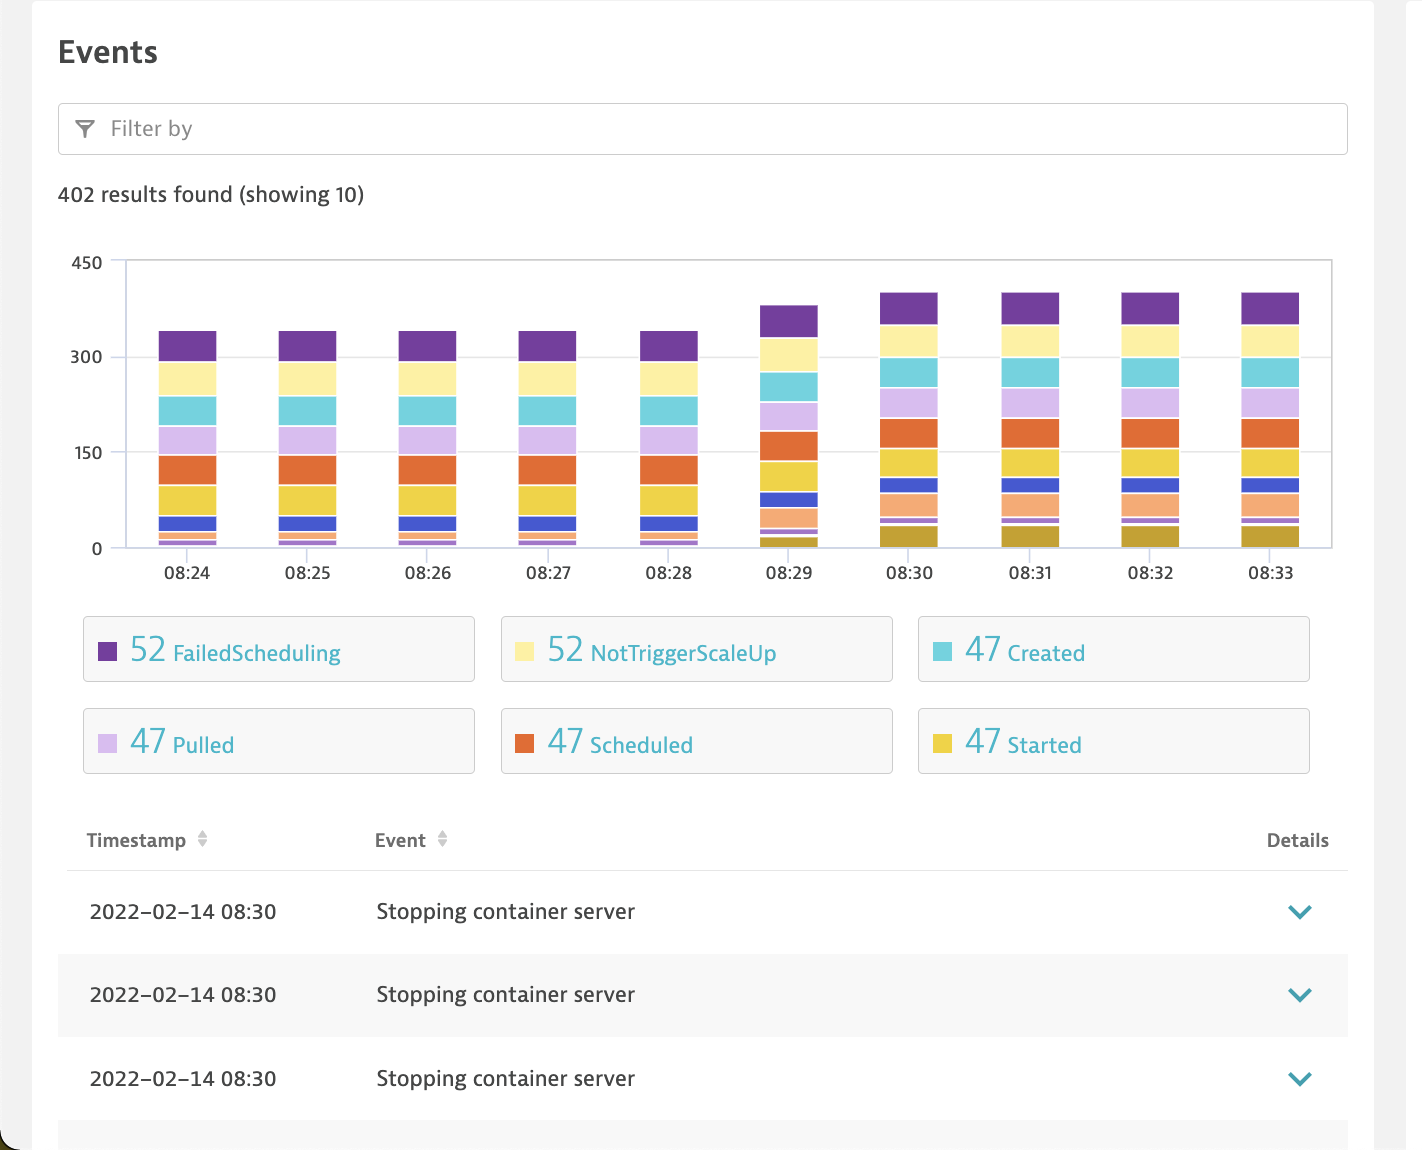
Task: Click the 150 y-axis label
Action: [x=87, y=453]
